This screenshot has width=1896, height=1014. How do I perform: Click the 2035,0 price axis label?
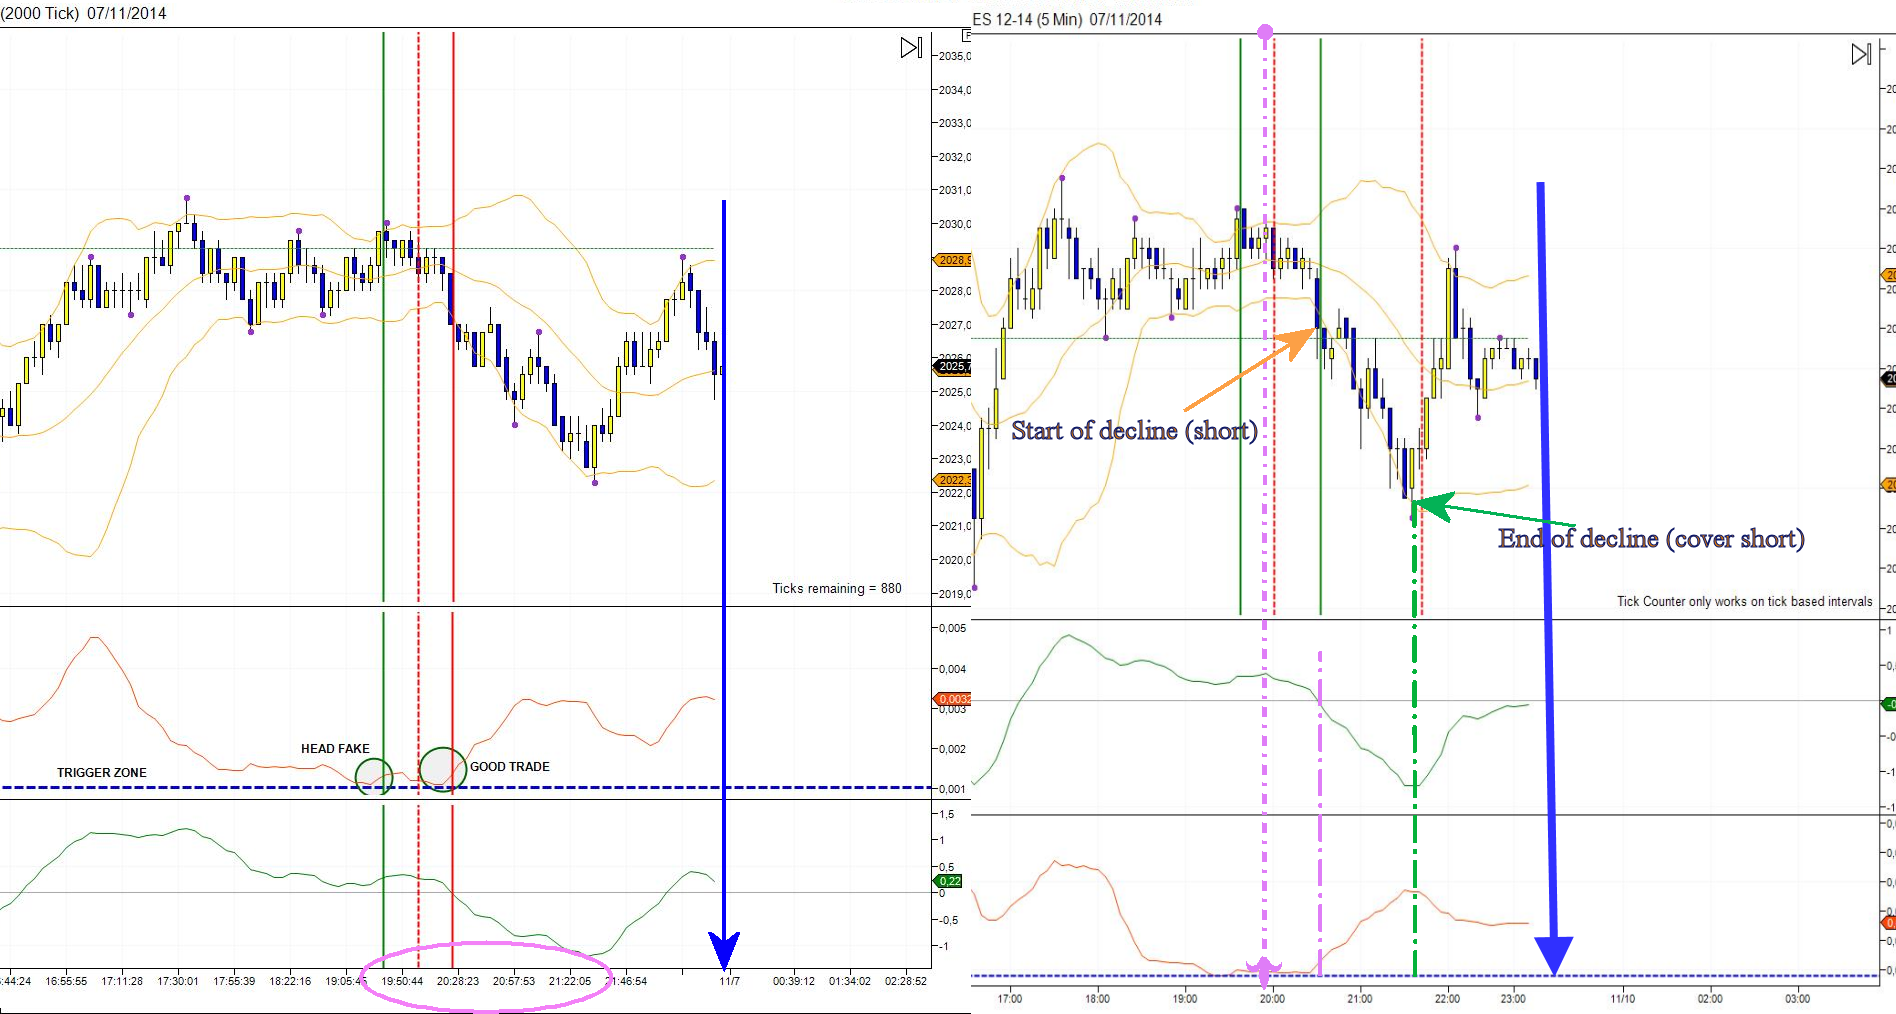tap(954, 56)
